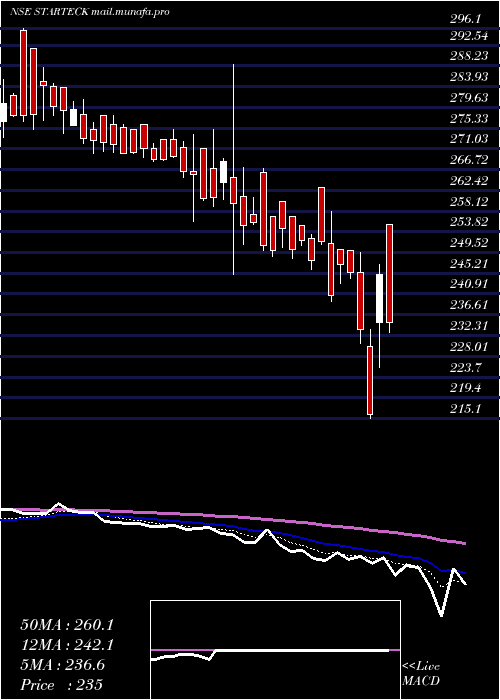Select the 283.93 price axis label
The image size is (500, 700).
(469, 77)
